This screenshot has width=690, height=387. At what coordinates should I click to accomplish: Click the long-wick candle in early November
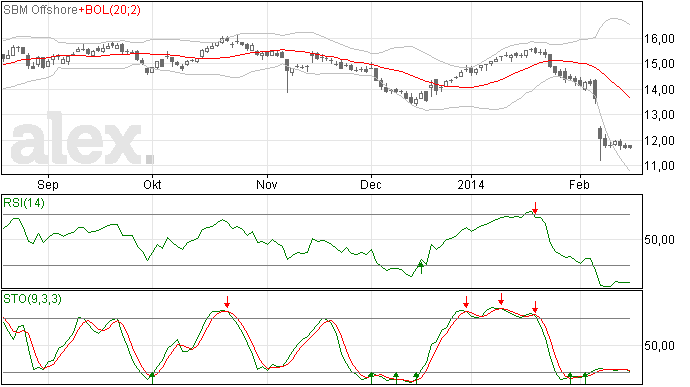(x=287, y=76)
